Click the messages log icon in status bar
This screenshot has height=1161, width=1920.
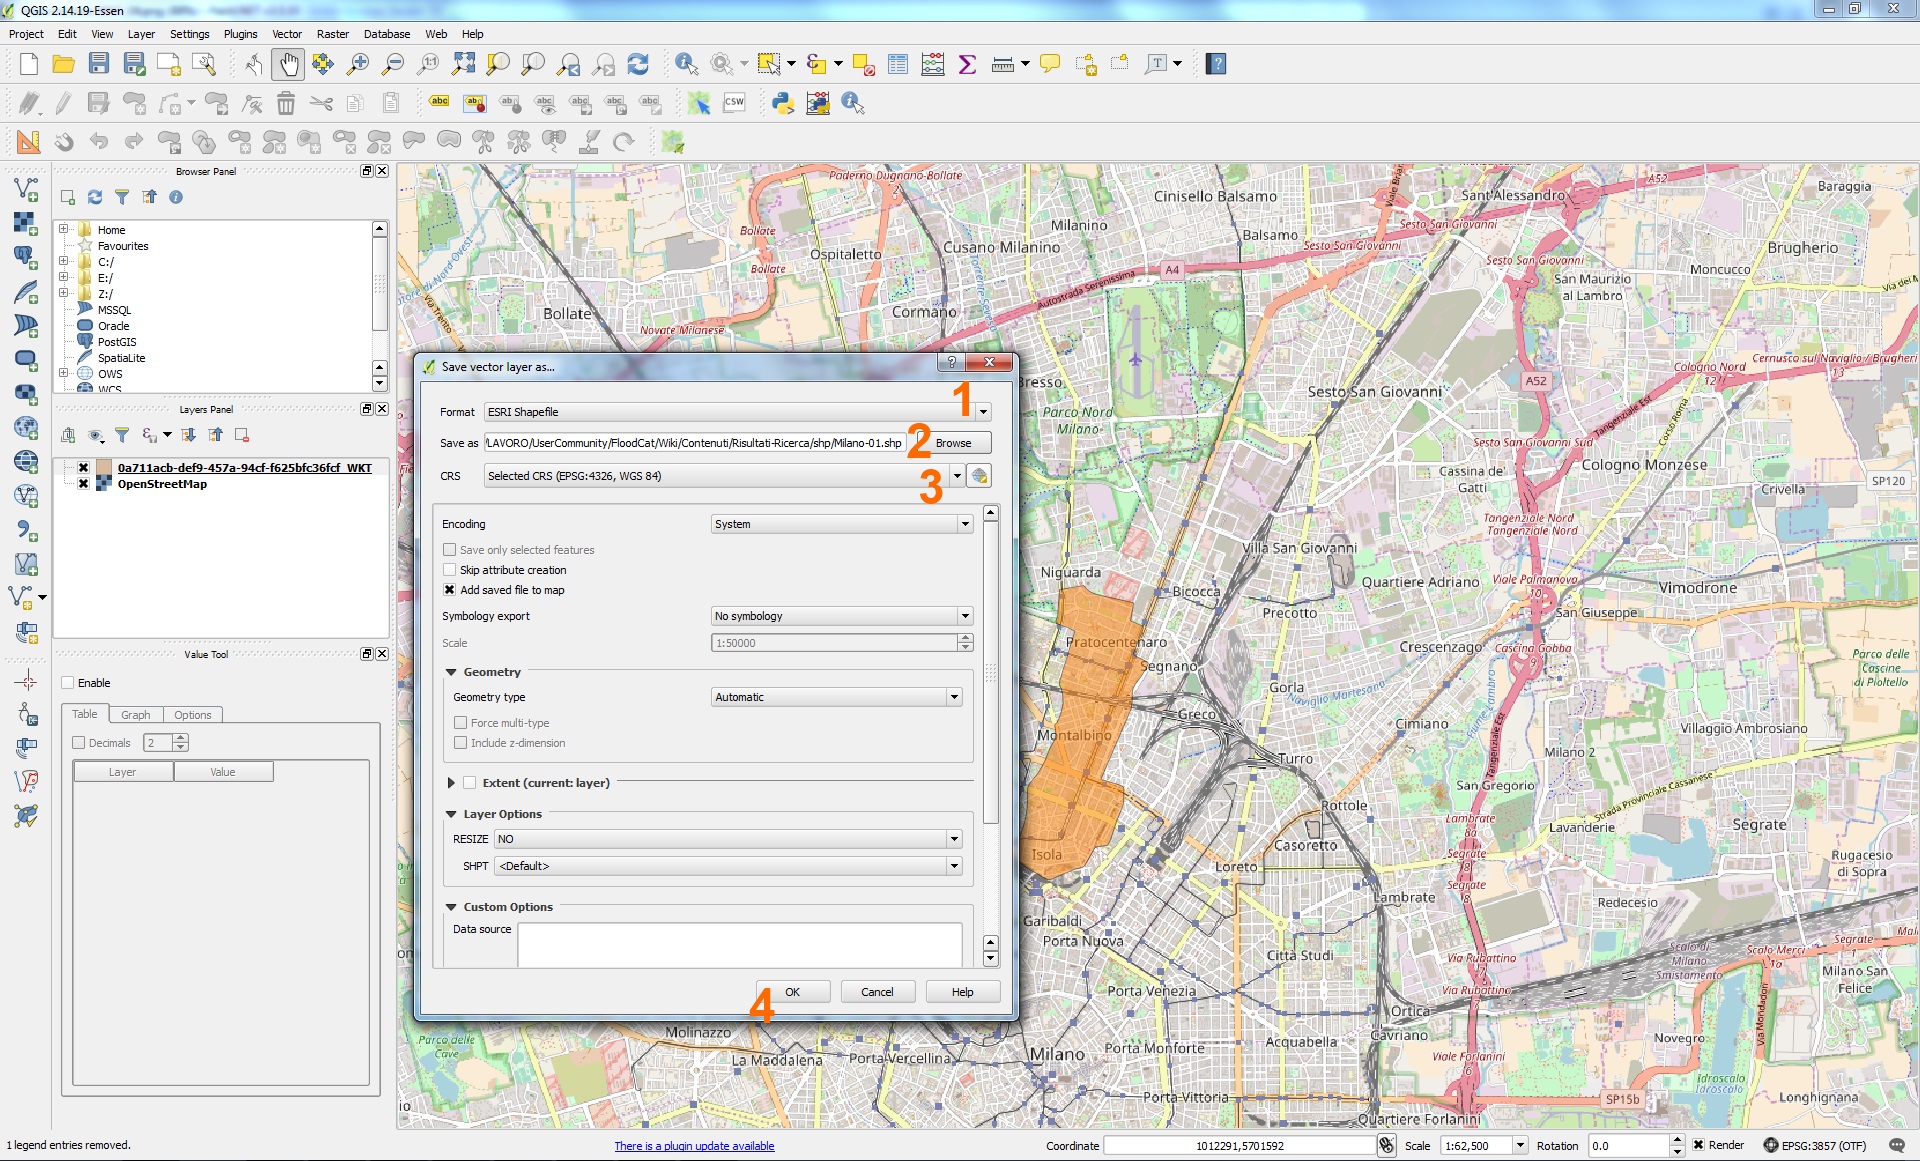(x=1897, y=1146)
